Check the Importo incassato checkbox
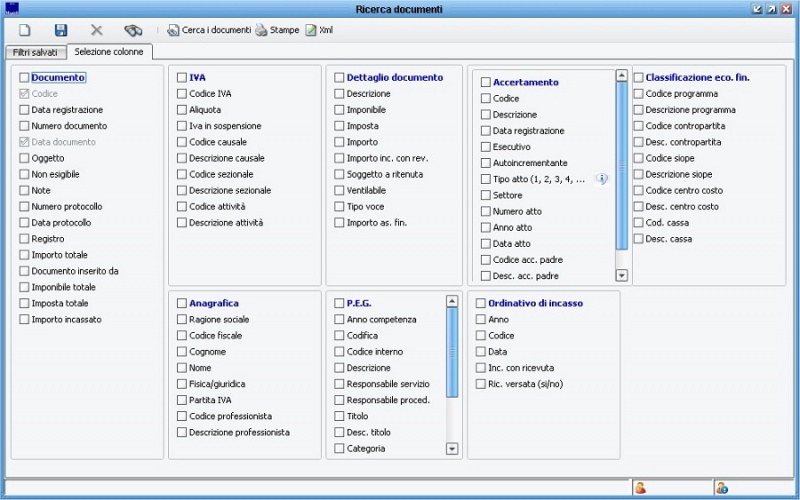 point(24,319)
